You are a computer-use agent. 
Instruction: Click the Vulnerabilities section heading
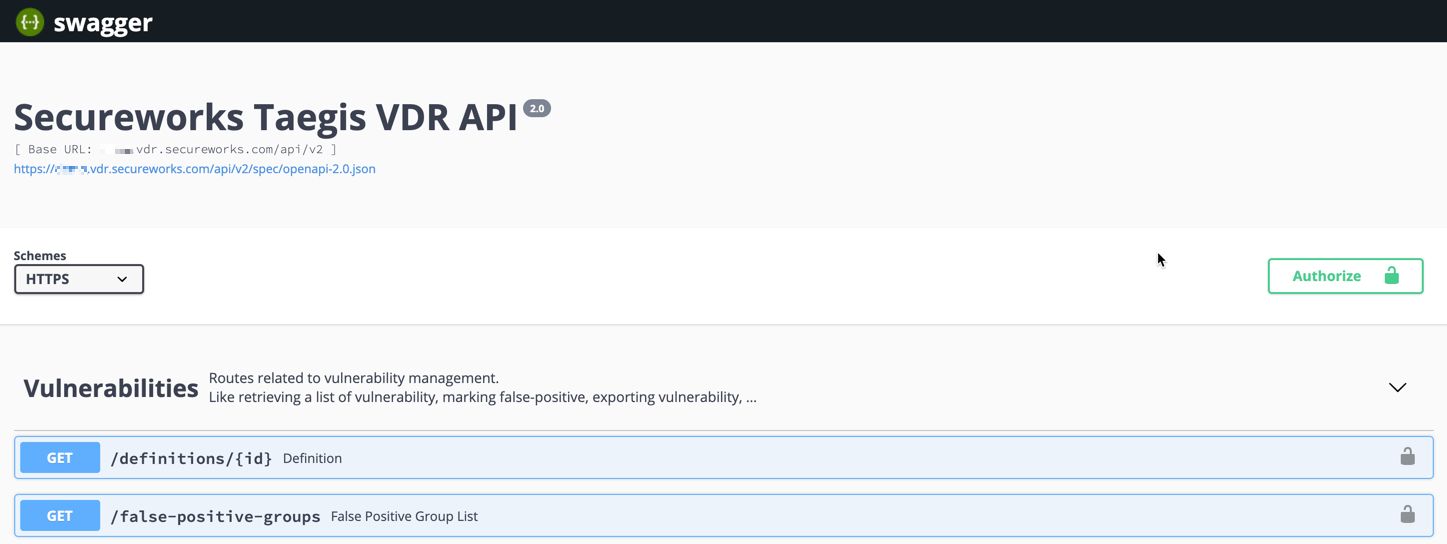point(111,388)
